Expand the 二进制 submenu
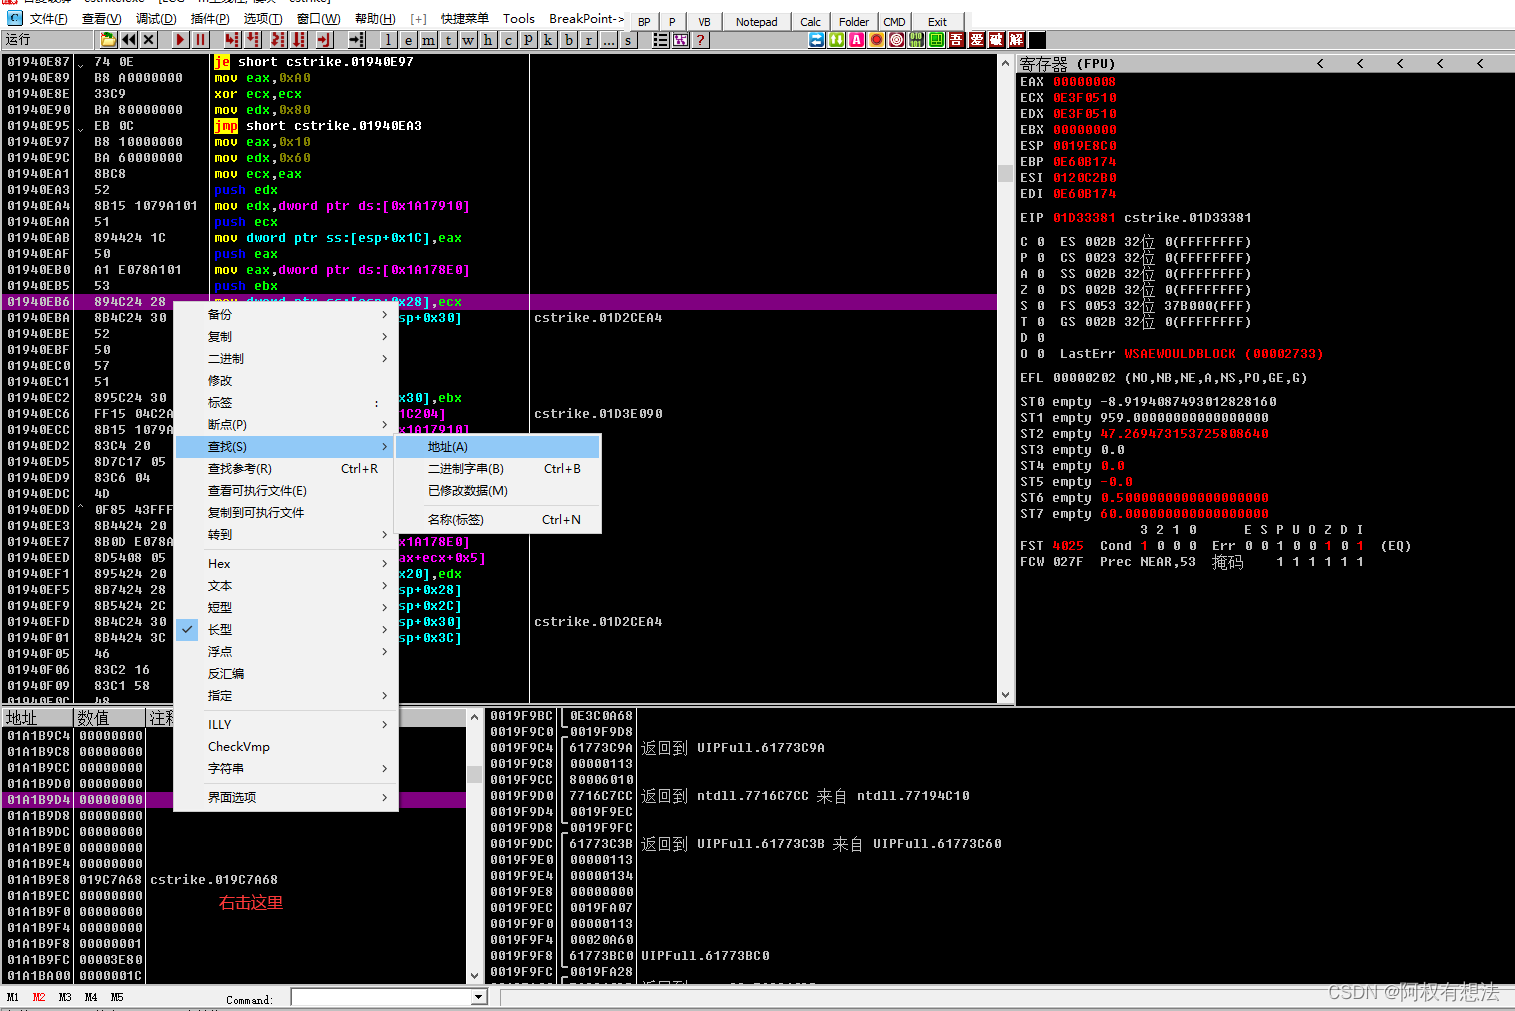Viewport: 1515px width, 1011px height. click(x=286, y=358)
